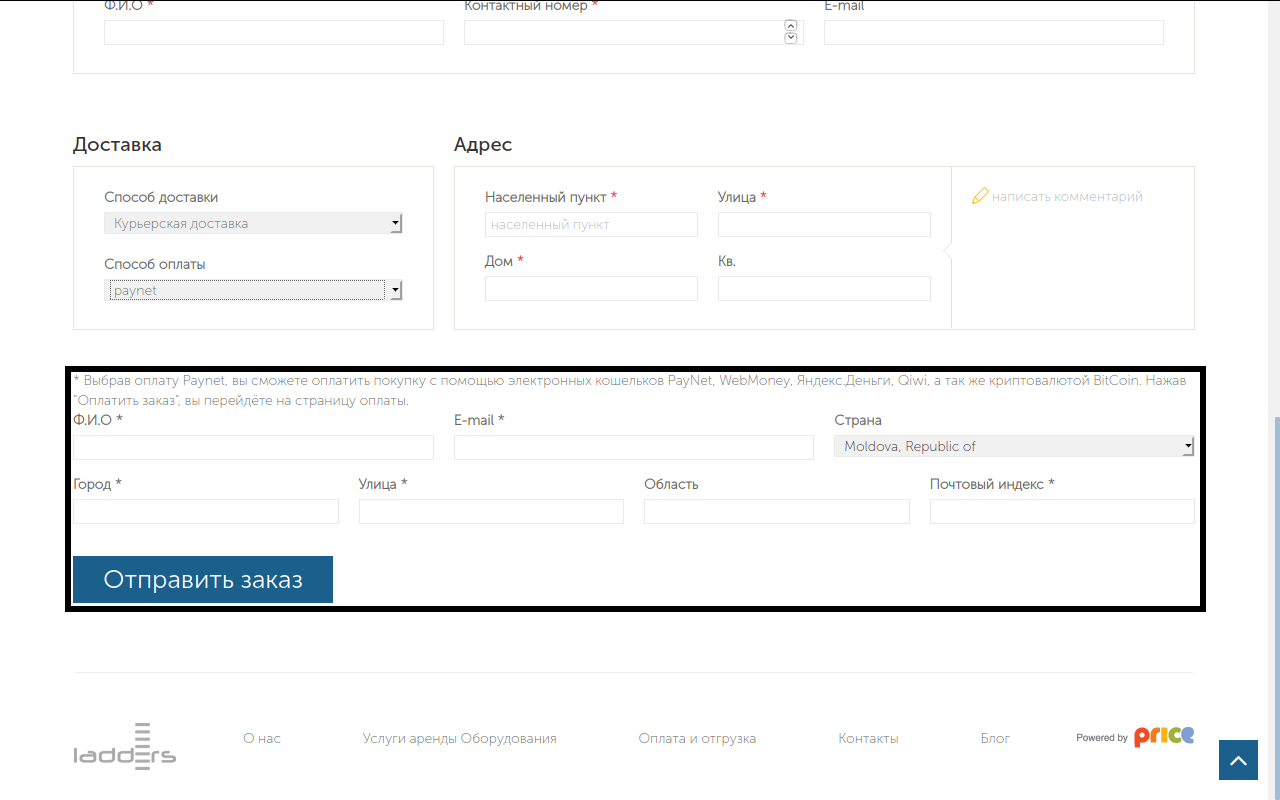Open the Контакты footer link
The image size is (1280, 800).
tap(868, 739)
